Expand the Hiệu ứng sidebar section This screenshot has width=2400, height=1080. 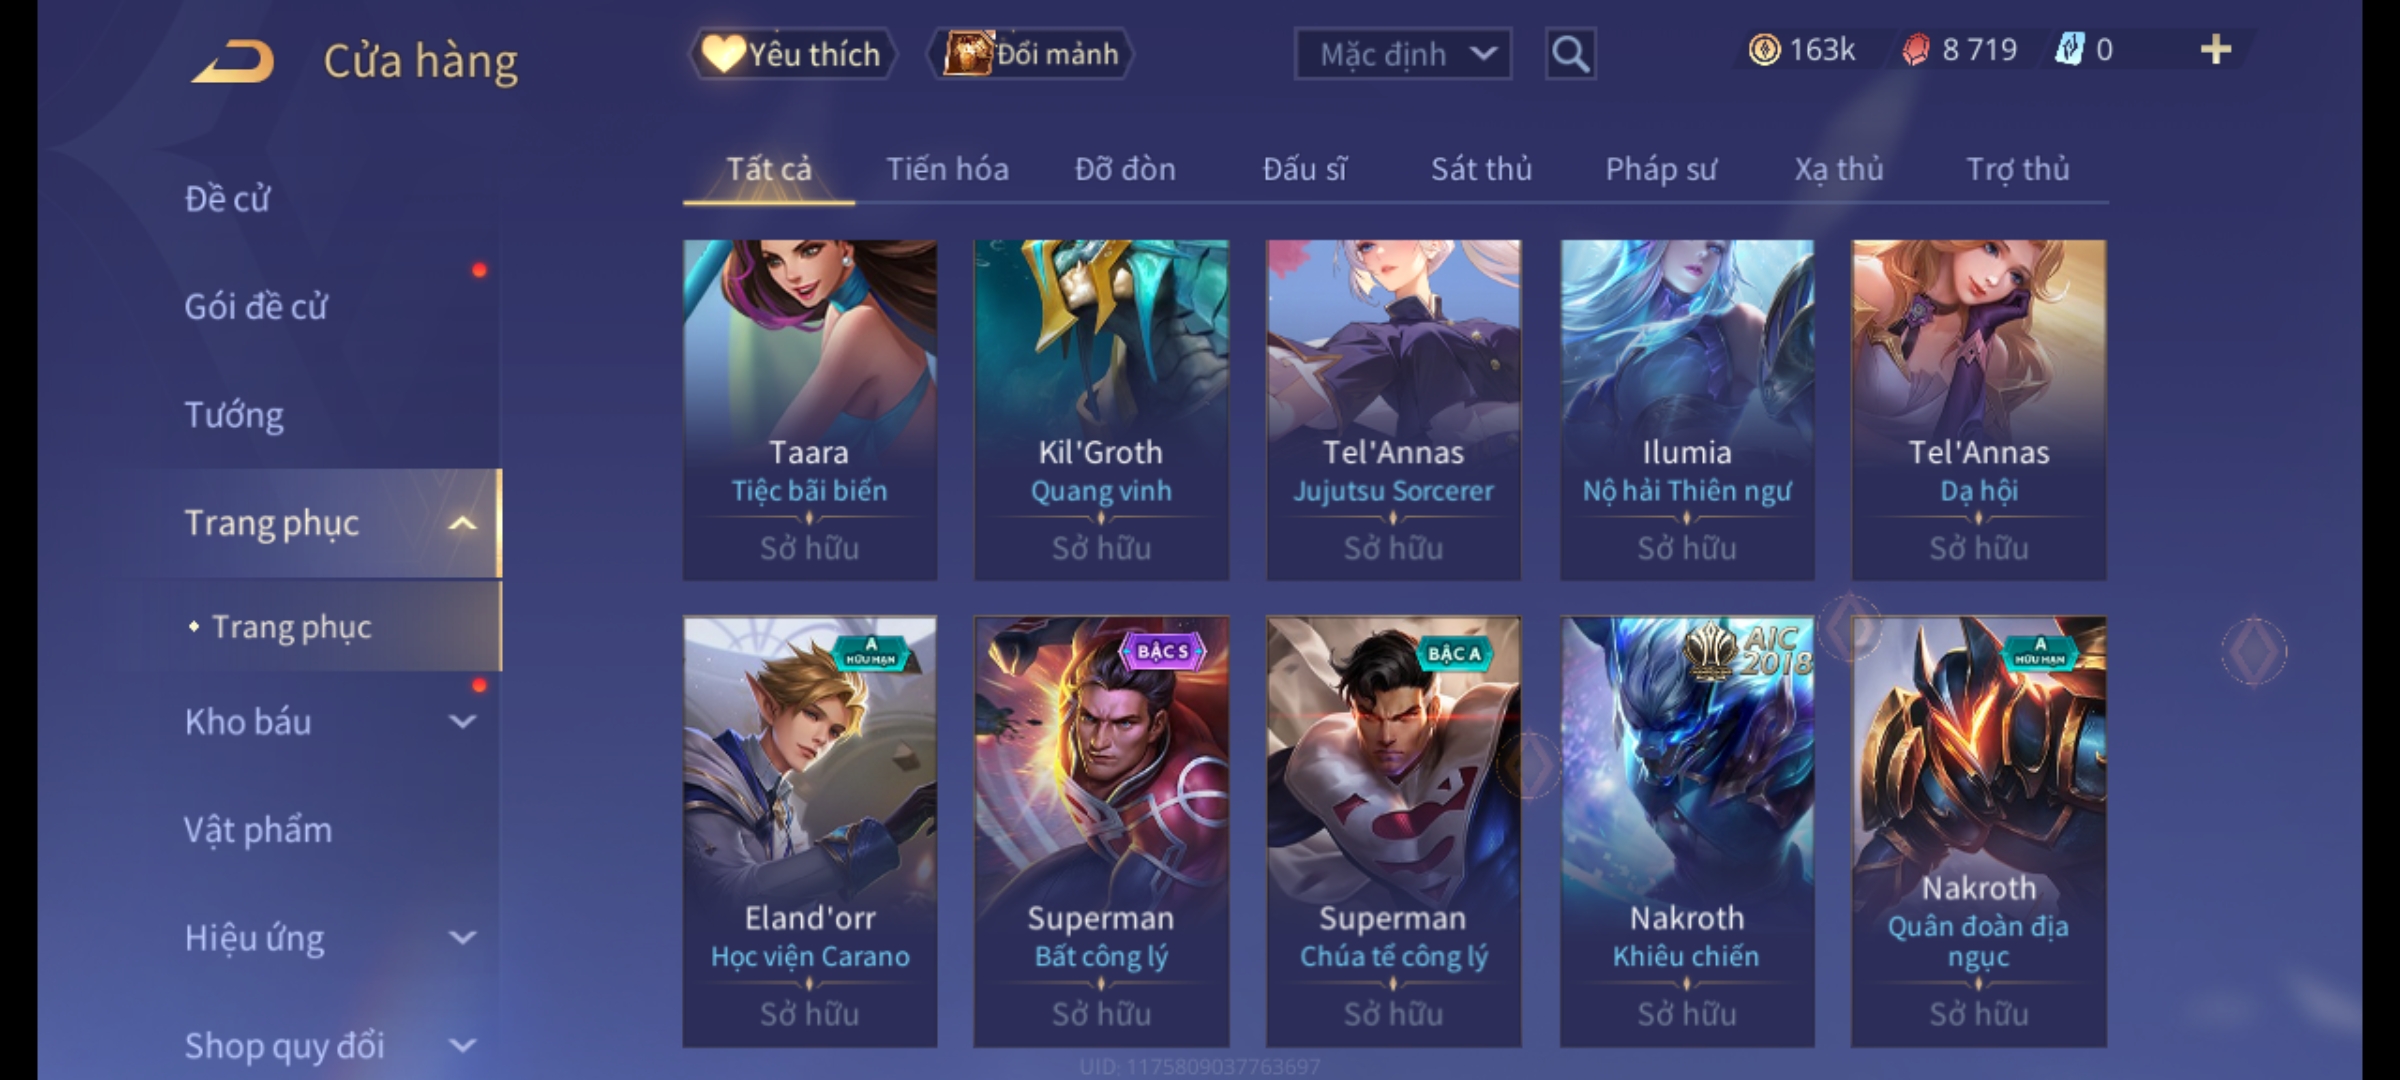(x=462, y=937)
